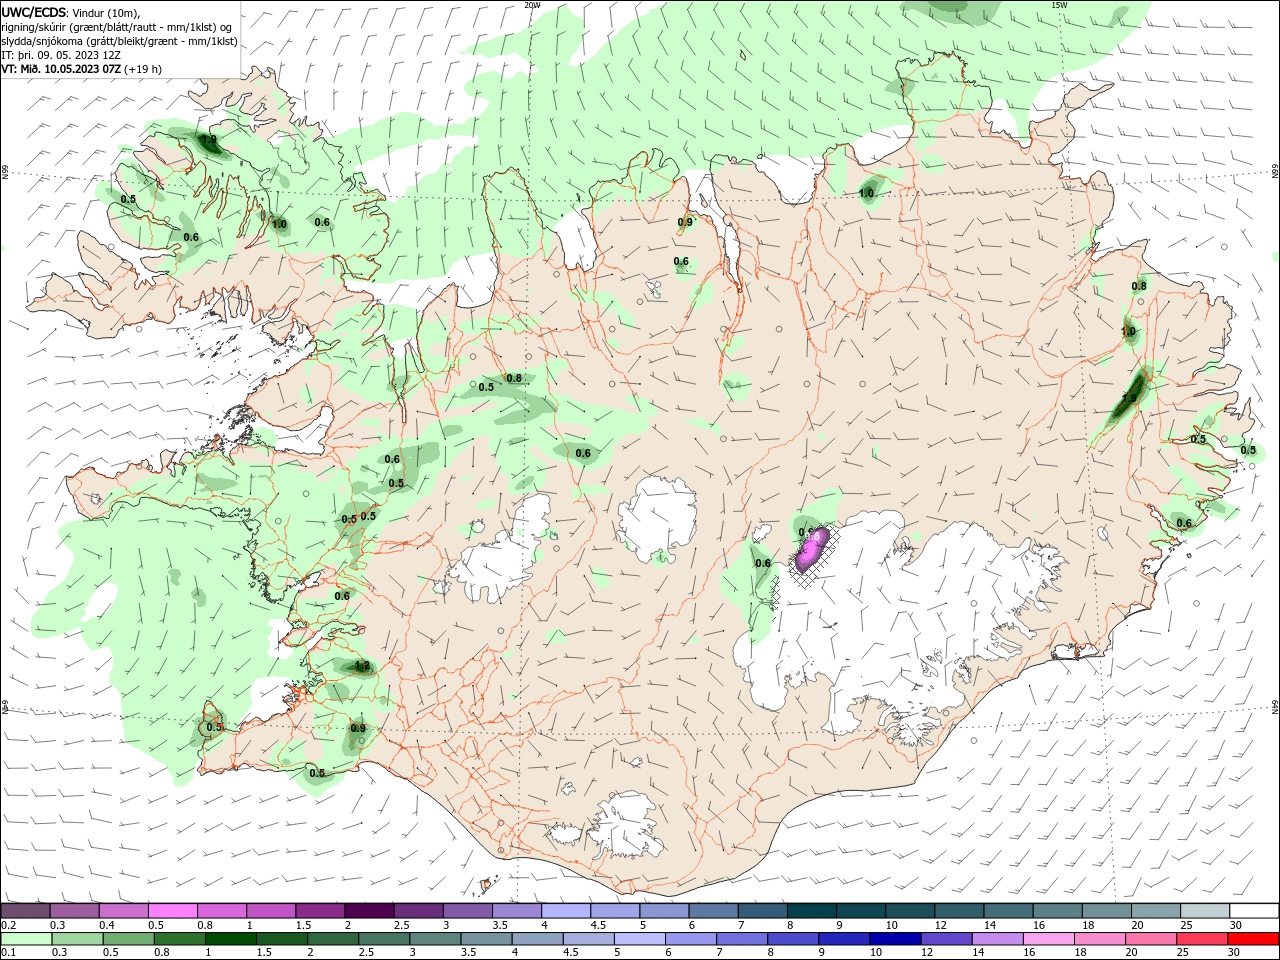Screen dimensions: 1280x960
Task: Click the white Langjökull glacier in the west
Action: tap(500, 552)
